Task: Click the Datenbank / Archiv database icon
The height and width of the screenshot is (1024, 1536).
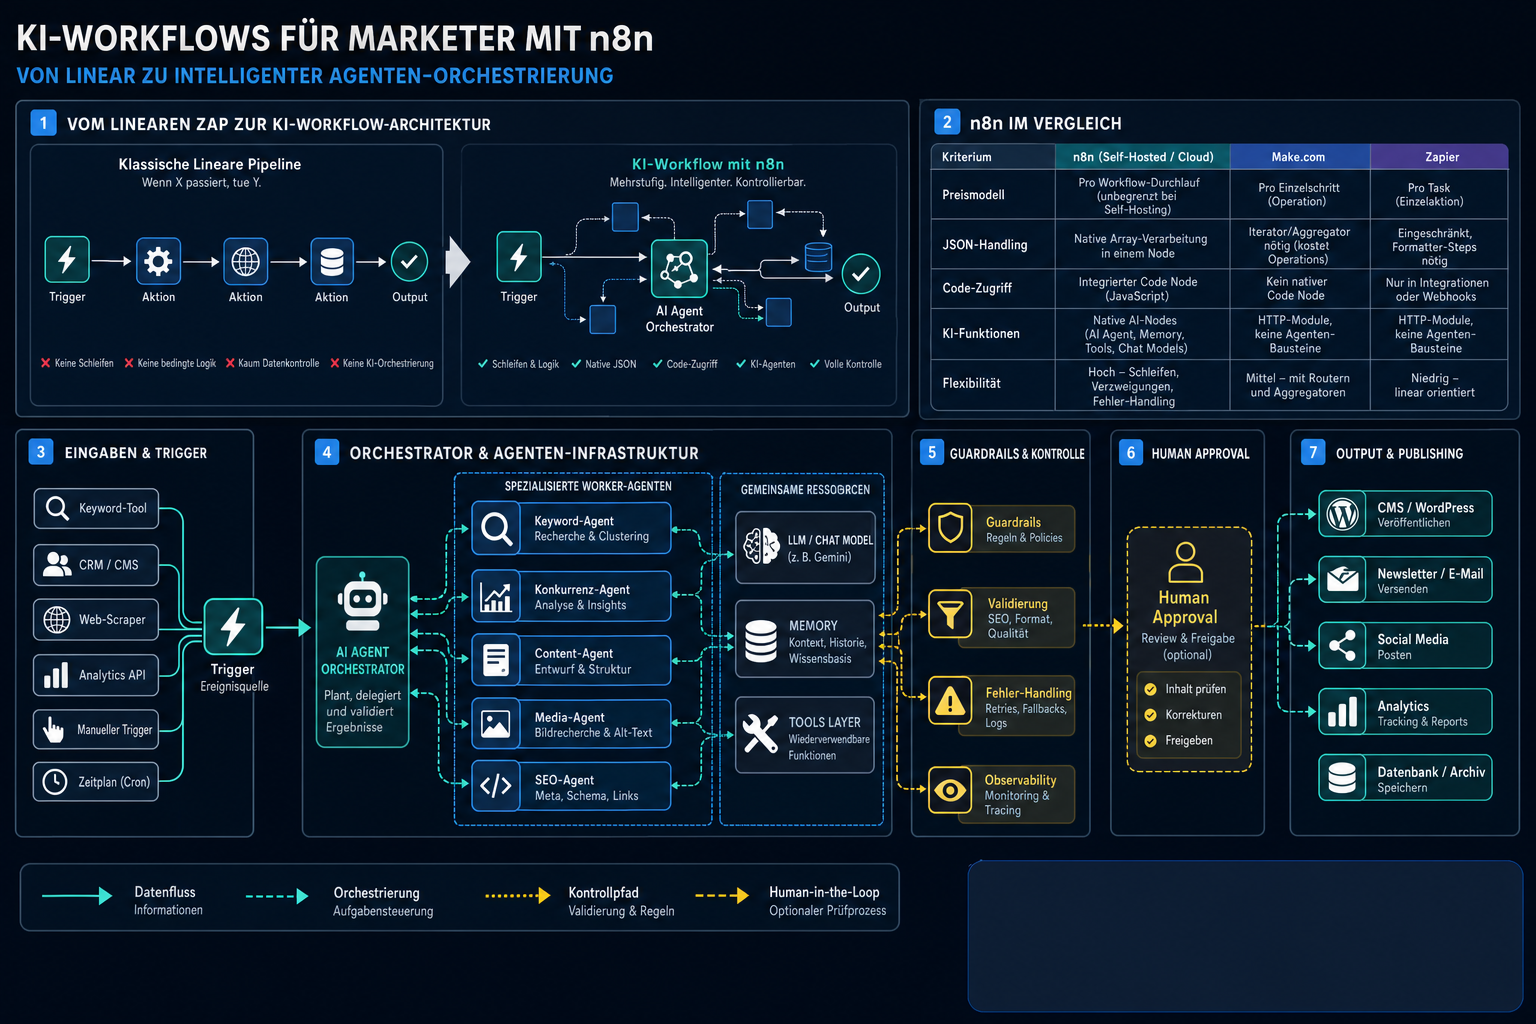Action: pyautogui.click(x=1343, y=778)
